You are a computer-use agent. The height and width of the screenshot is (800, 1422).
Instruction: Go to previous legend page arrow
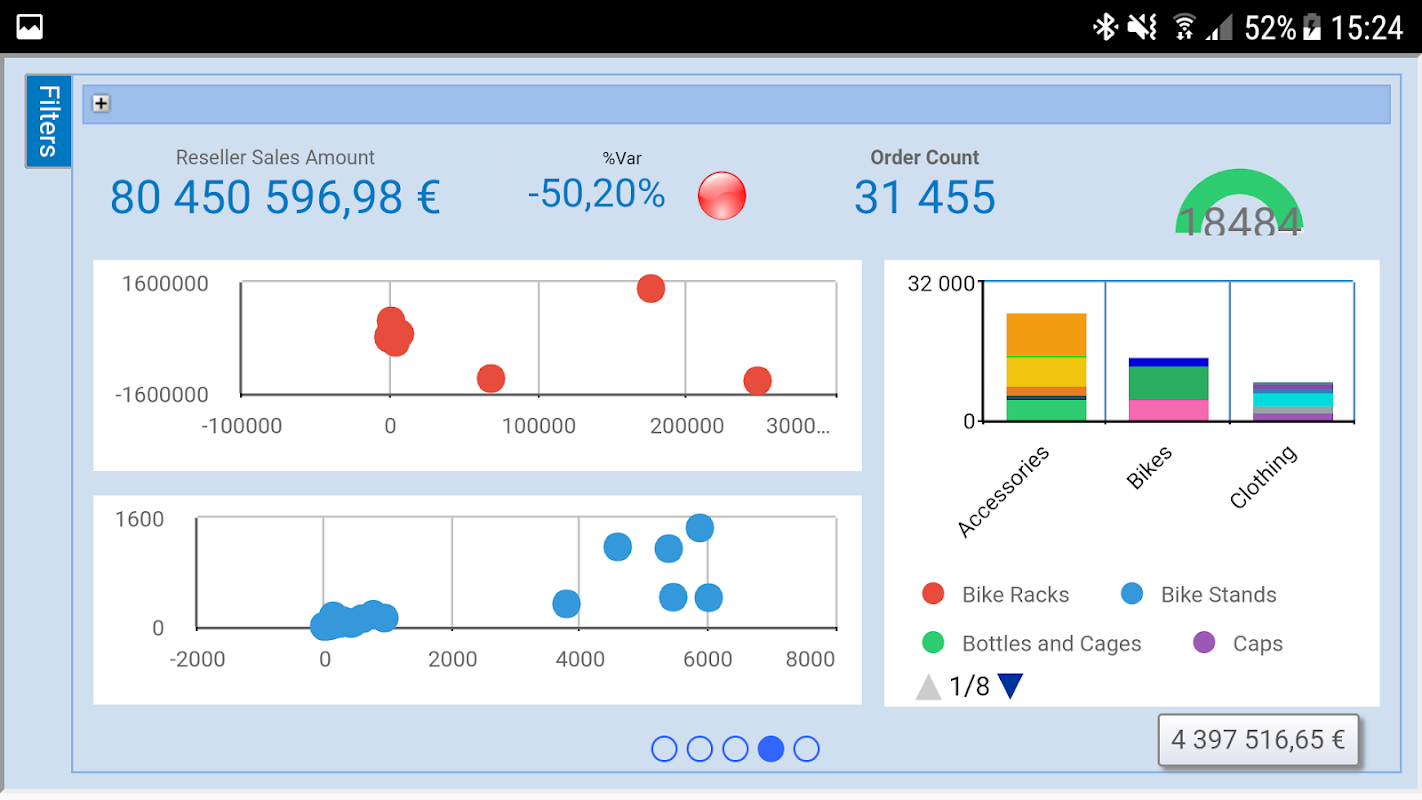pos(929,687)
